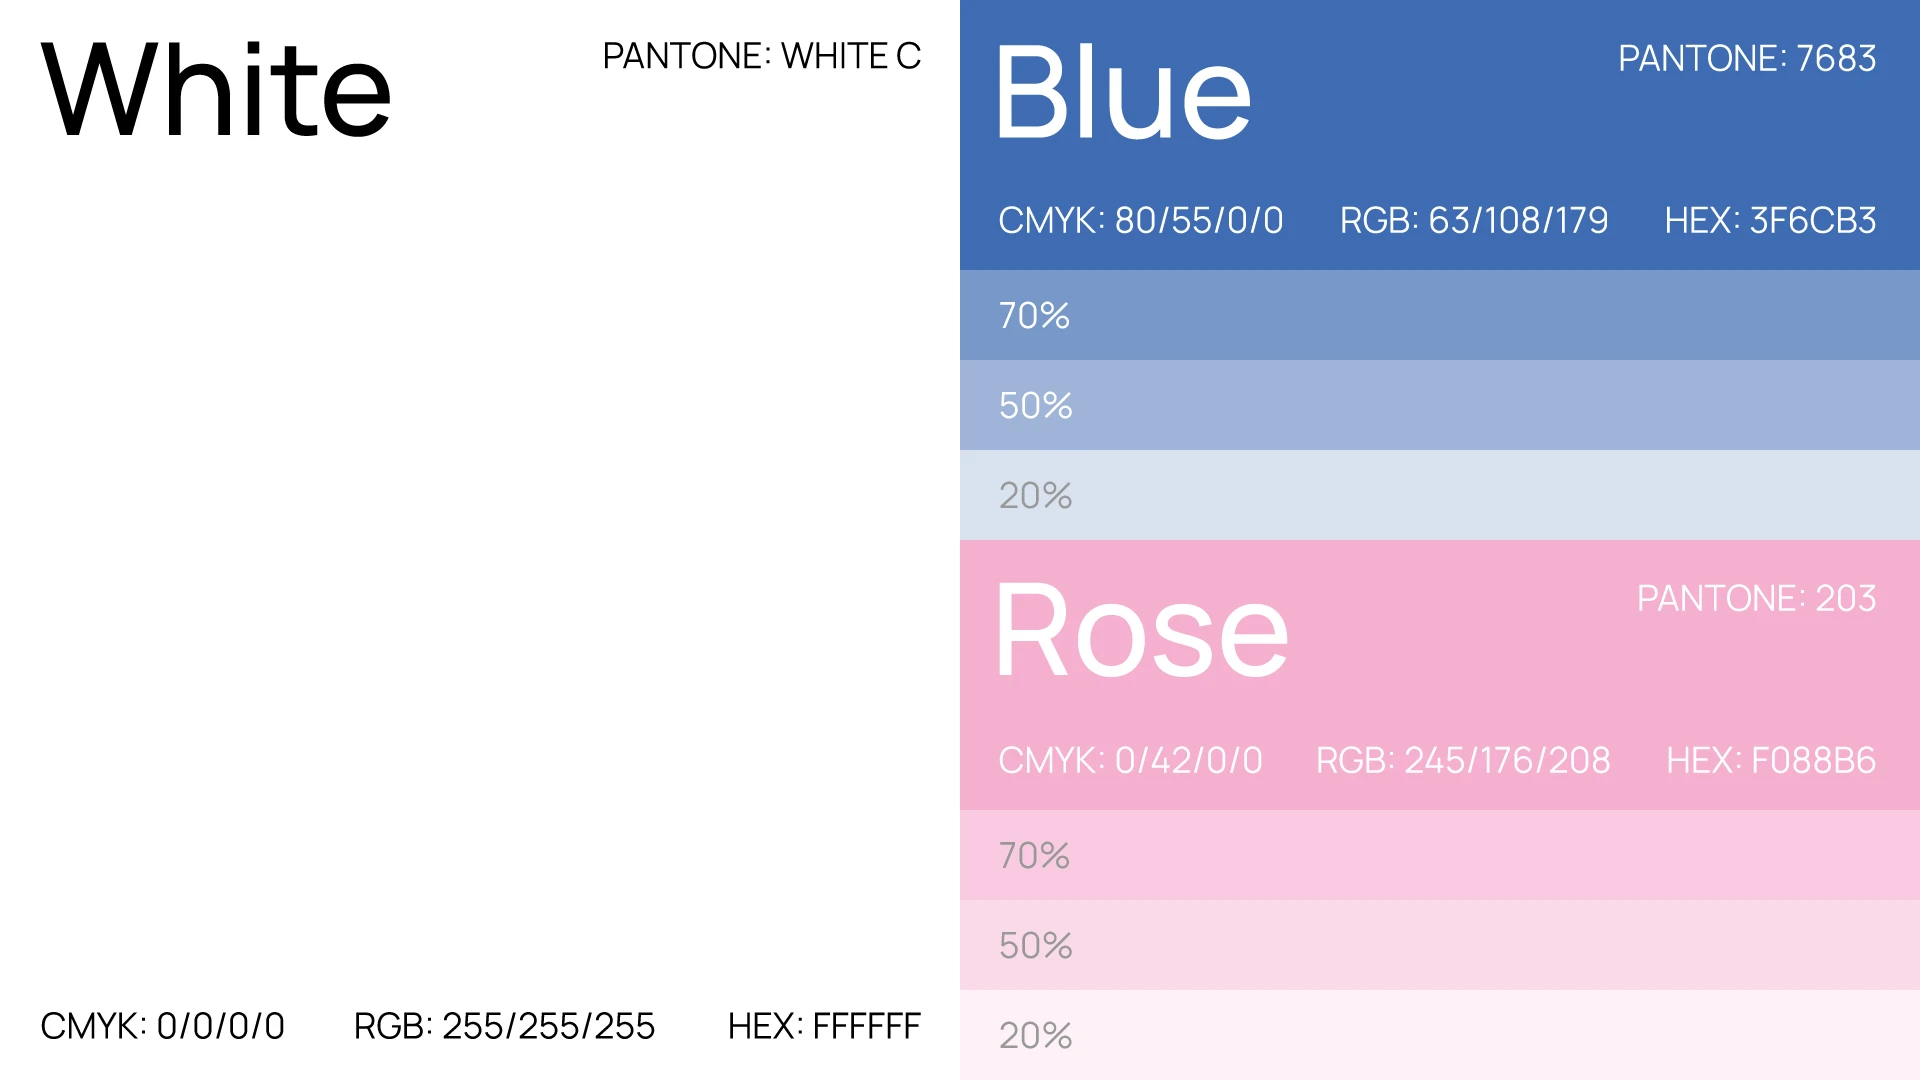This screenshot has width=1920, height=1080.
Task: Click the PANTONE: 203 label
Action: (1755, 599)
